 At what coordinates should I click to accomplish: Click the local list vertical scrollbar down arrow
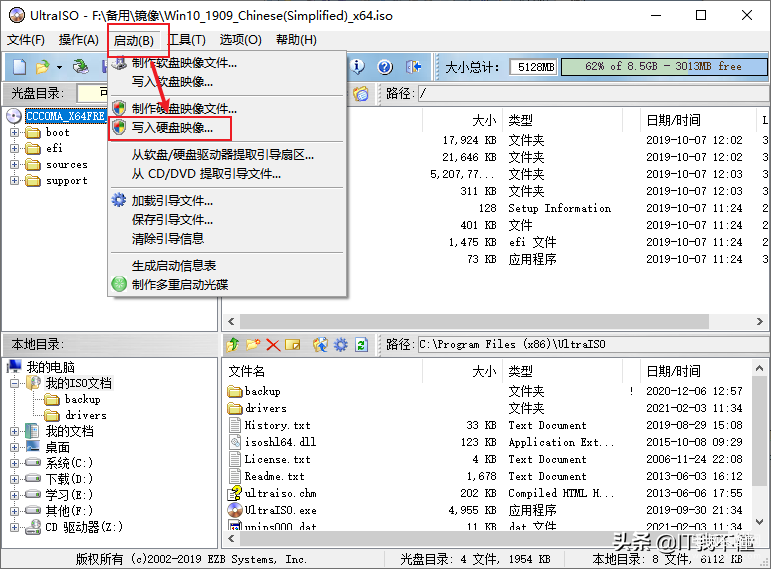point(759,522)
